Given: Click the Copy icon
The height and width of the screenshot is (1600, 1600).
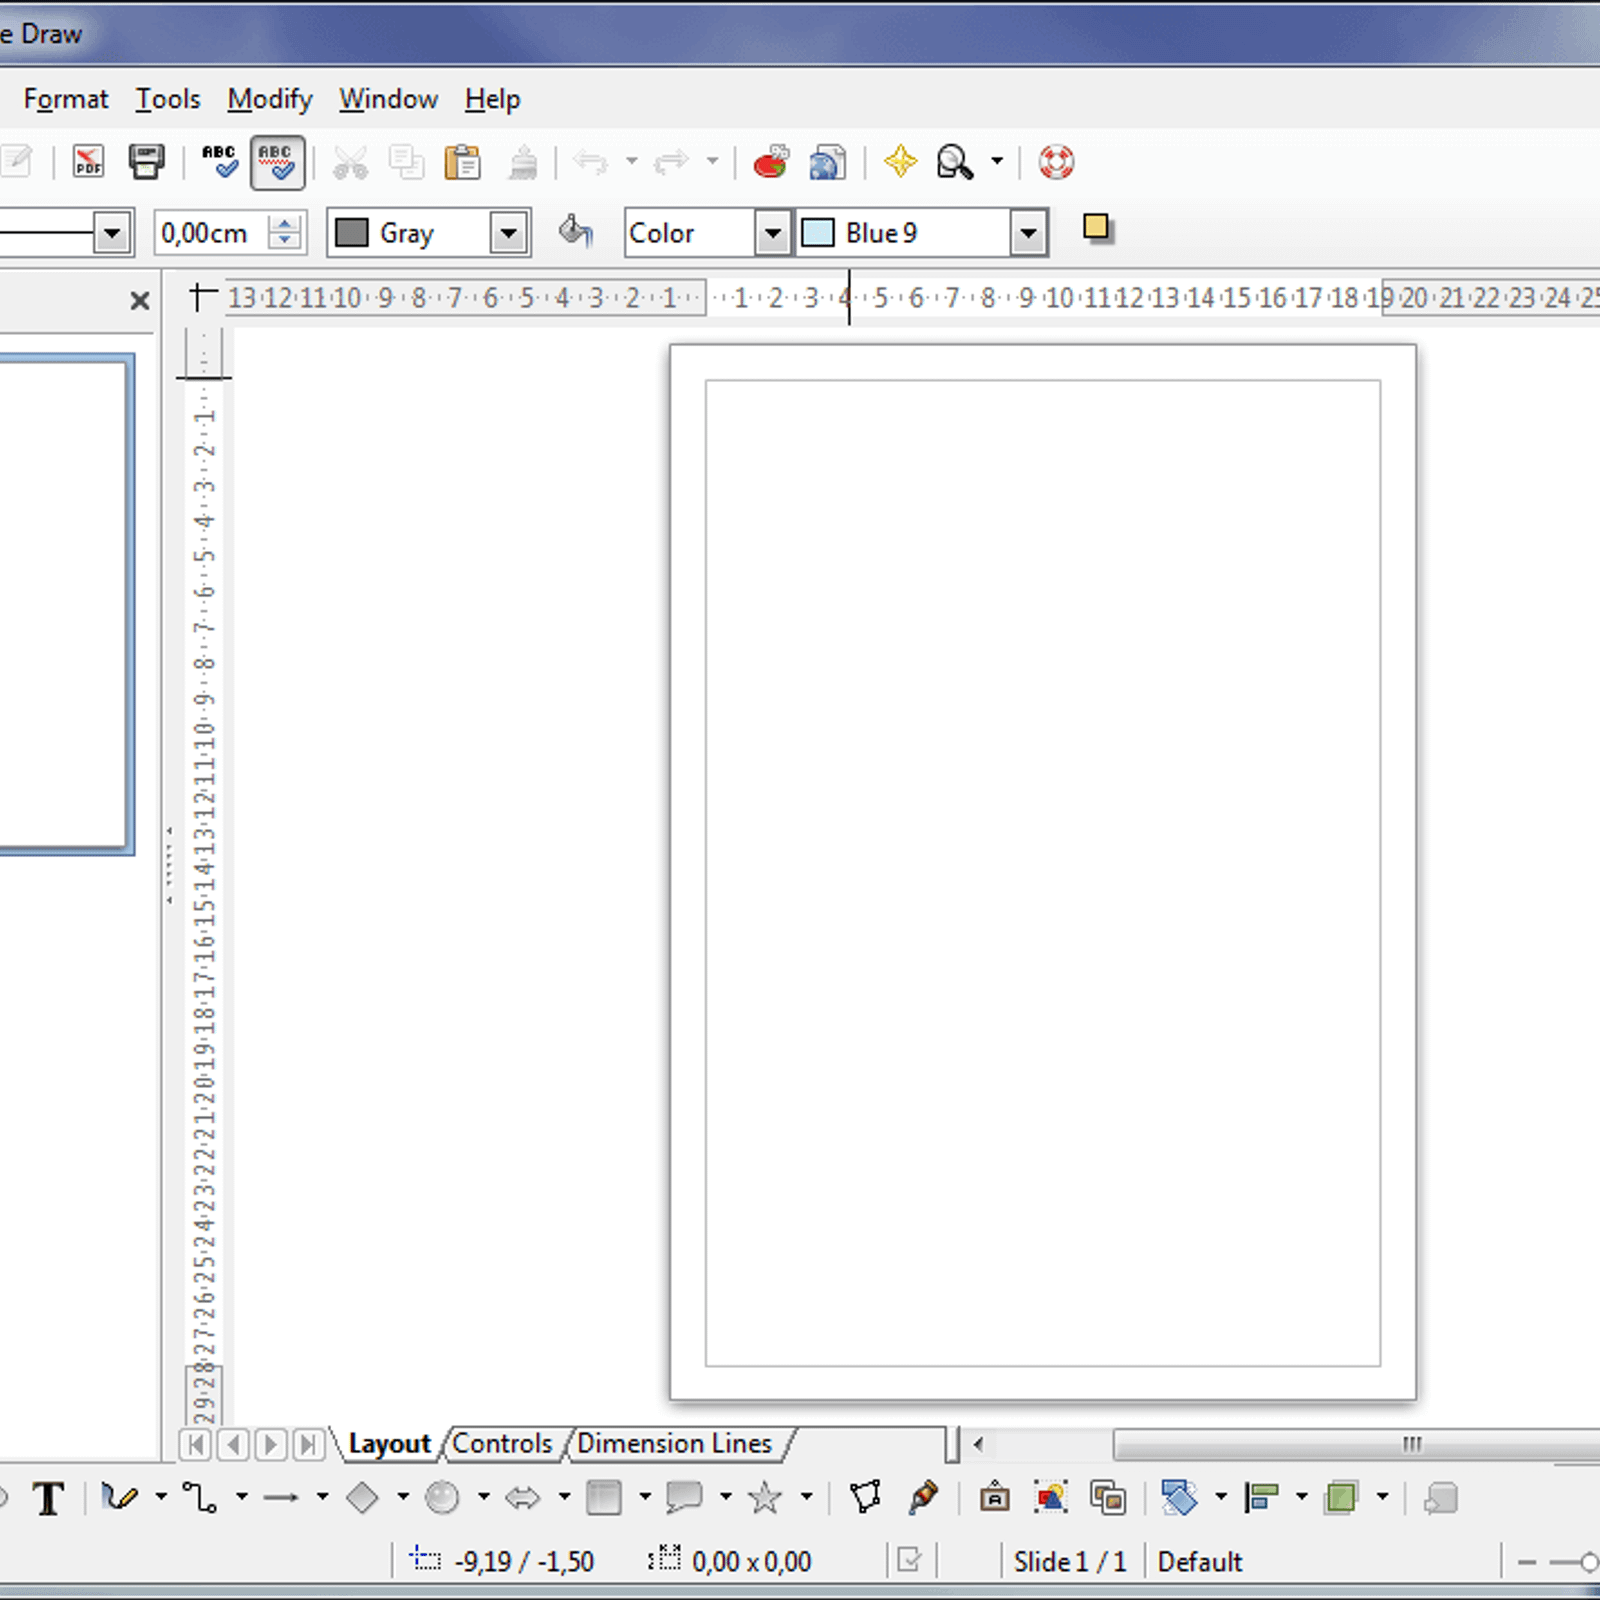Looking at the screenshot, I should click(x=406, y=162).
